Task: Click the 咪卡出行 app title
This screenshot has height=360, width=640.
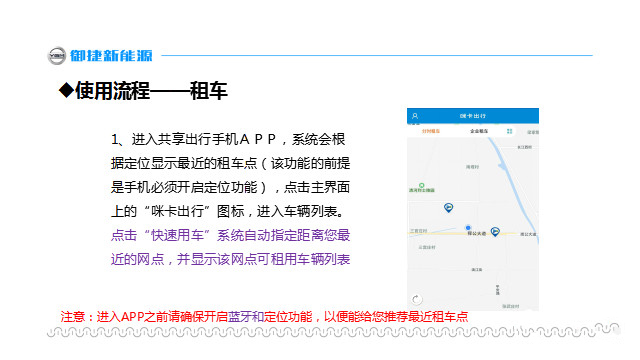Action: [x=473, y=116]
